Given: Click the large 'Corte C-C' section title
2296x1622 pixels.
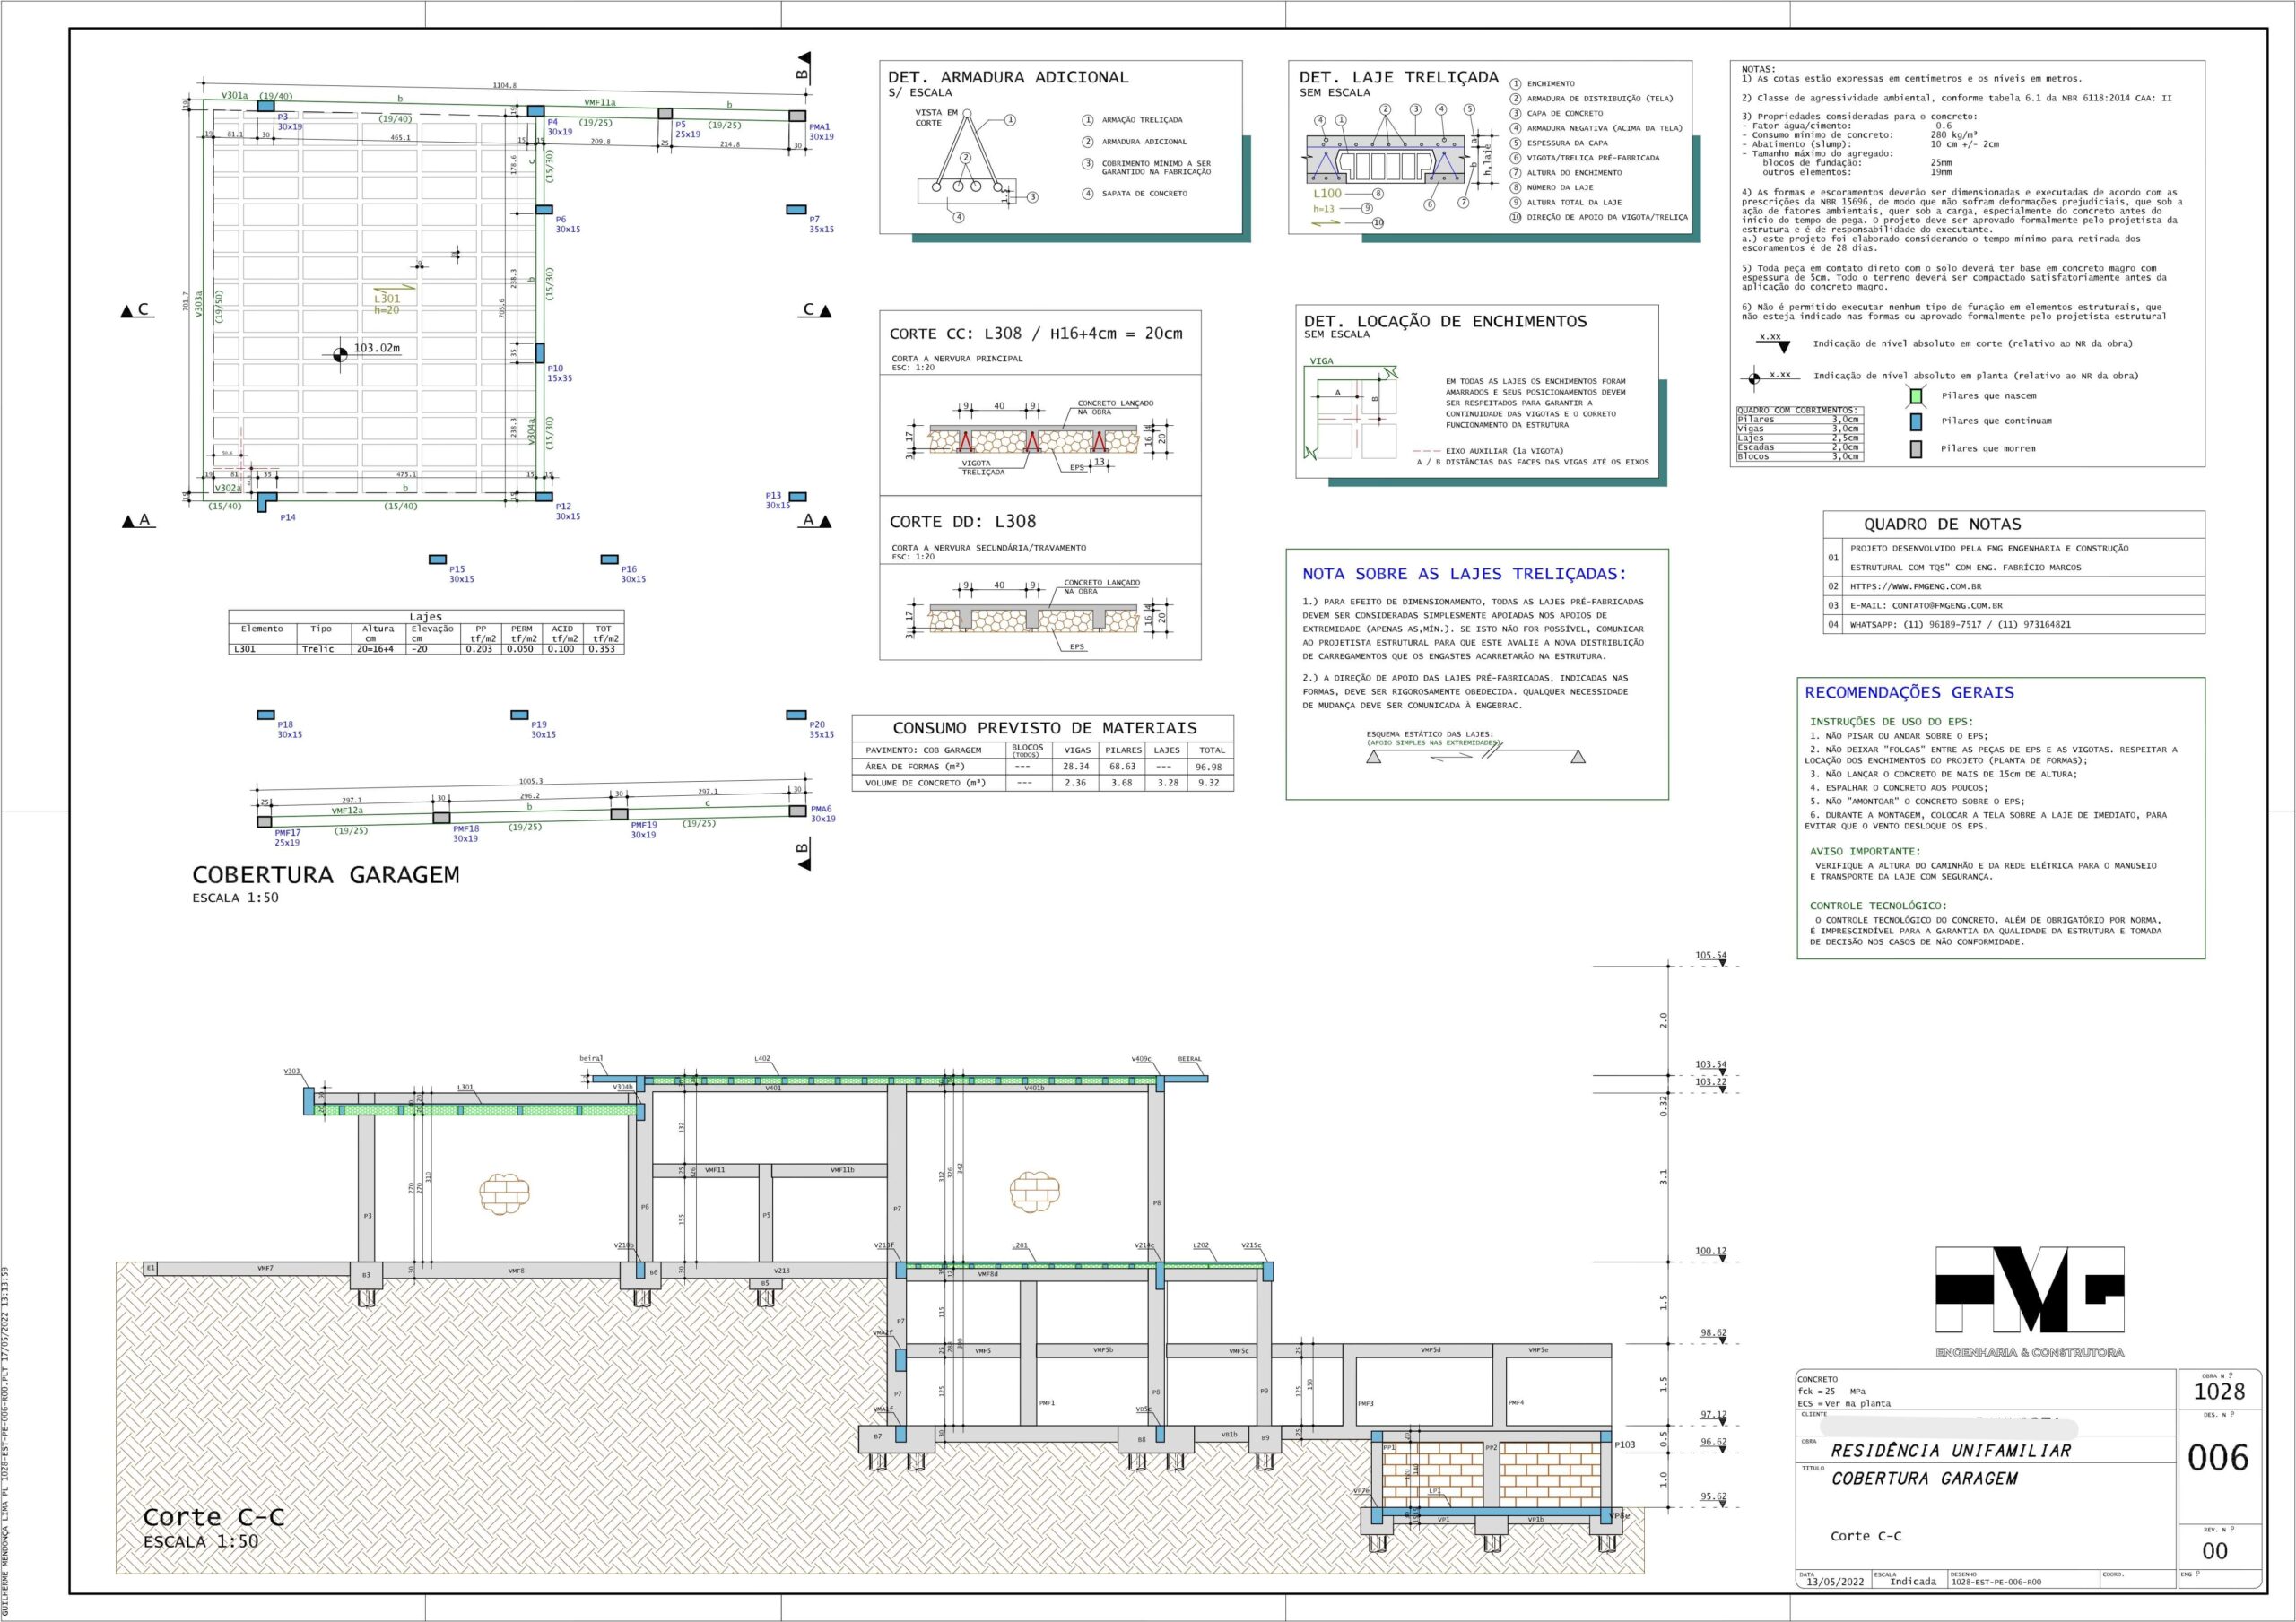Looking at the screenshot, I should pyautogui.click(x=214, y=1517).
